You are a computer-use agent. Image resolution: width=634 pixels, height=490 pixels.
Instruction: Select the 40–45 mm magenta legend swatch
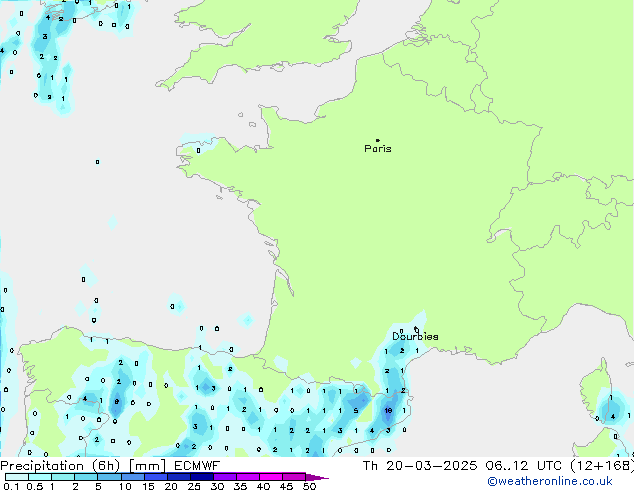click(x=271, y=477)
